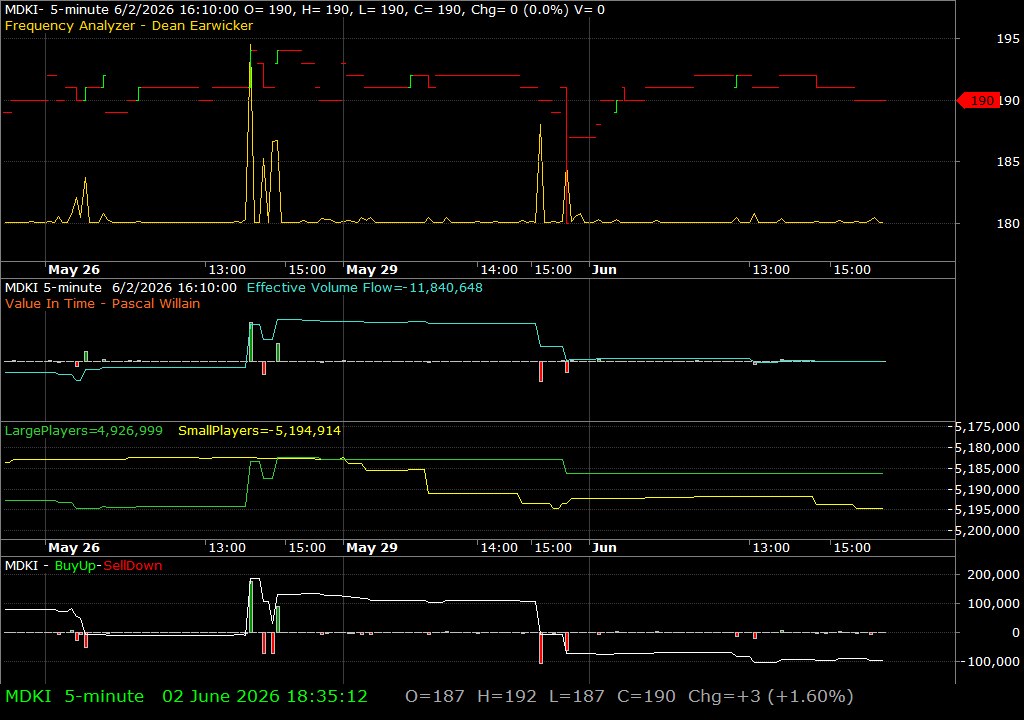Image resolution: width=1024 pixels, height=720 pixels.
Task: Click the 'L=187' status bar value
Action: [577, 696]
